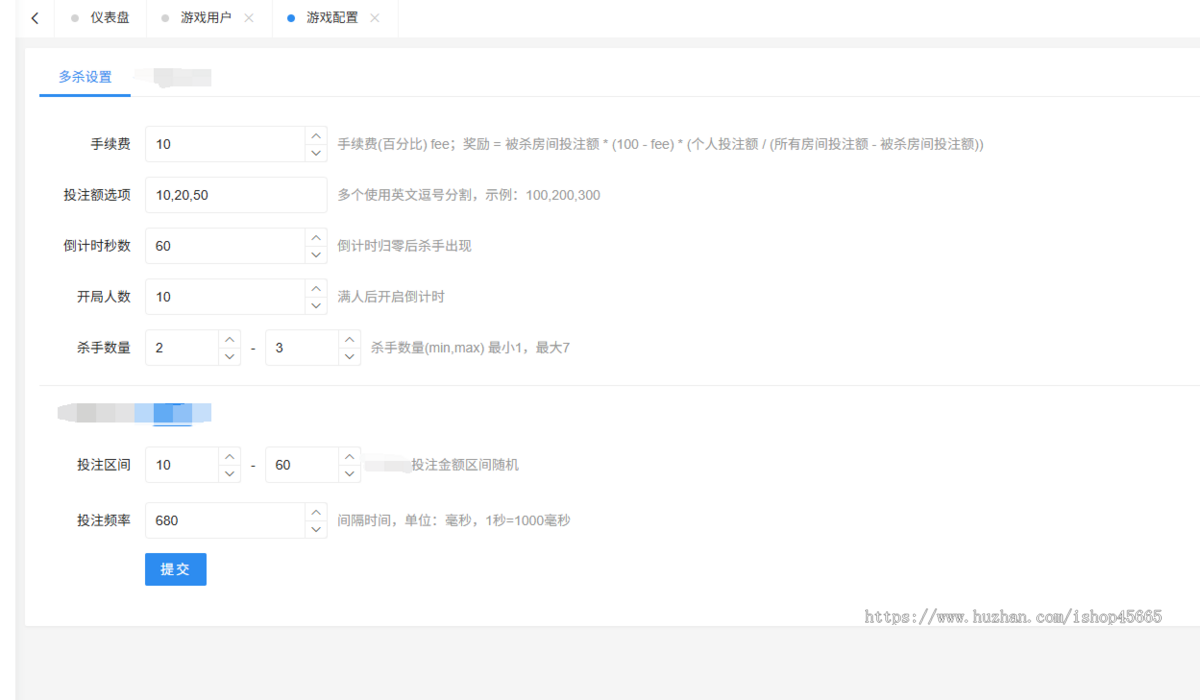The image size is (1200, 700).
Task: Click the 手续费(百分比) fee formula hint
Action: [x=661, y=144]
